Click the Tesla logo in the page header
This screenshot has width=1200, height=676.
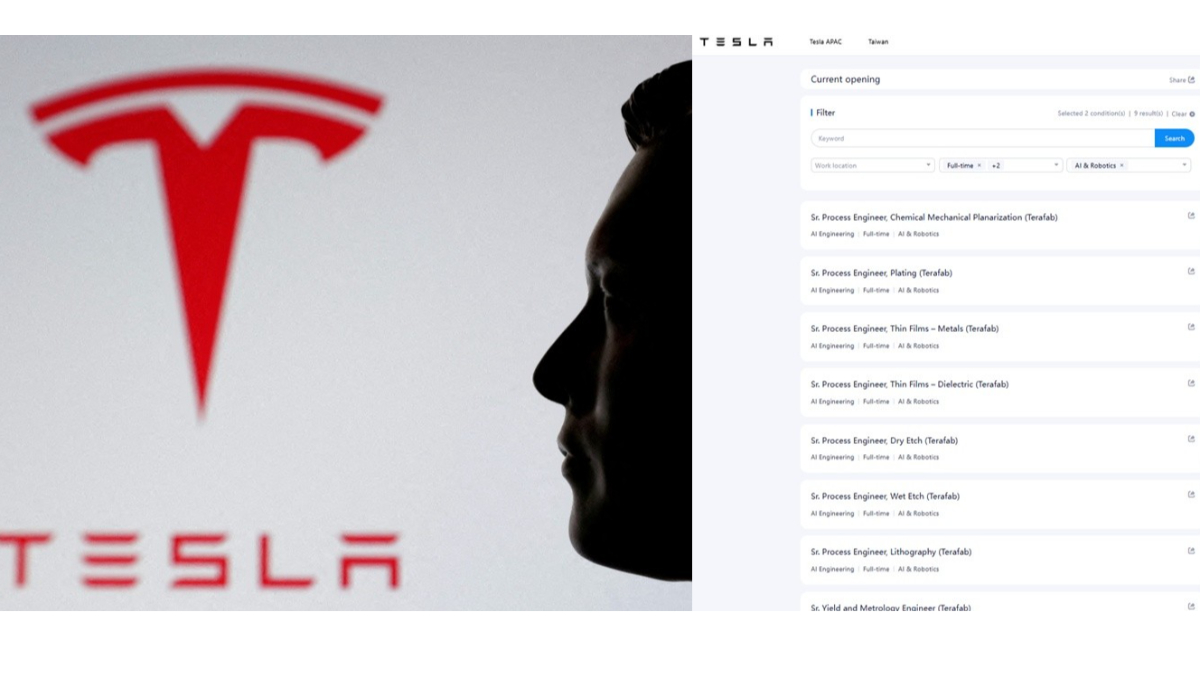pyautogui.click(x=736, y=42)
